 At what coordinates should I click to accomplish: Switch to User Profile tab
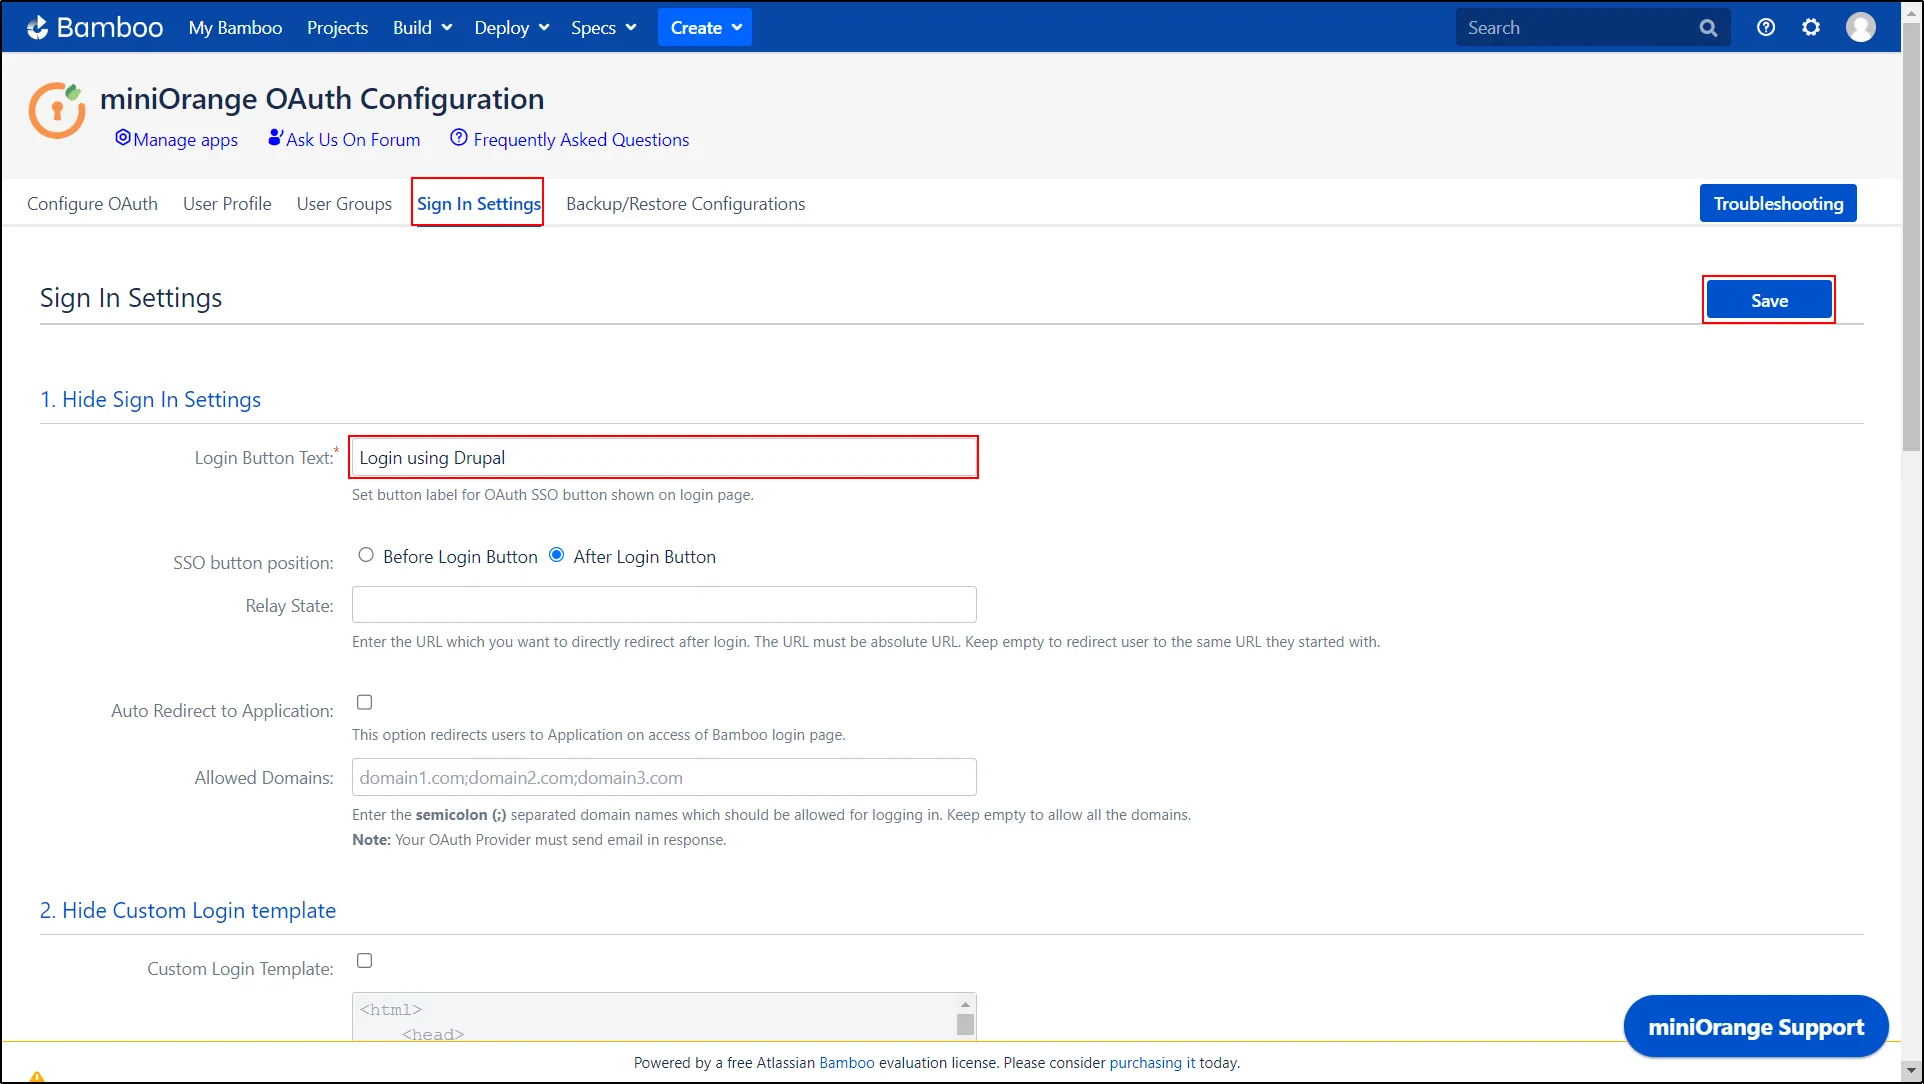[x=227, y=204]
